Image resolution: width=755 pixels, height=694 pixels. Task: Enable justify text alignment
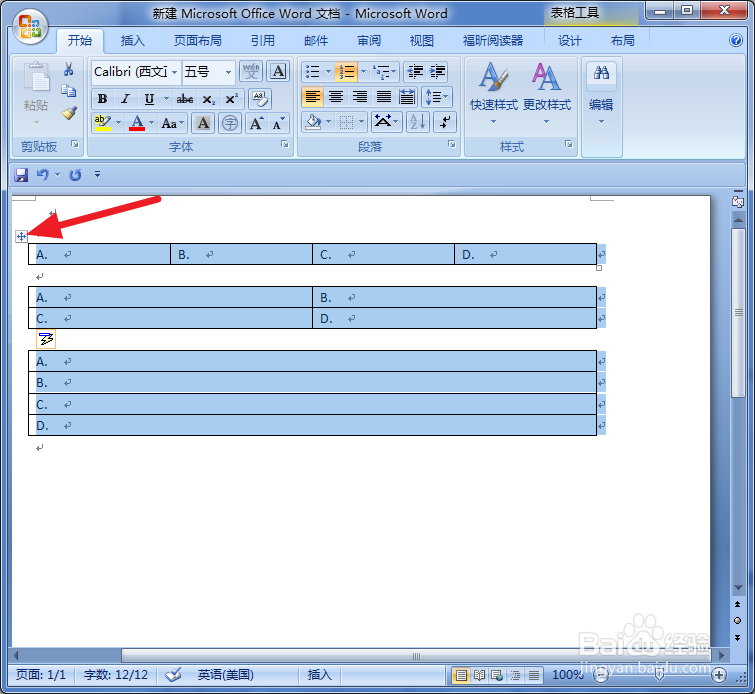[x=384, y=97]
